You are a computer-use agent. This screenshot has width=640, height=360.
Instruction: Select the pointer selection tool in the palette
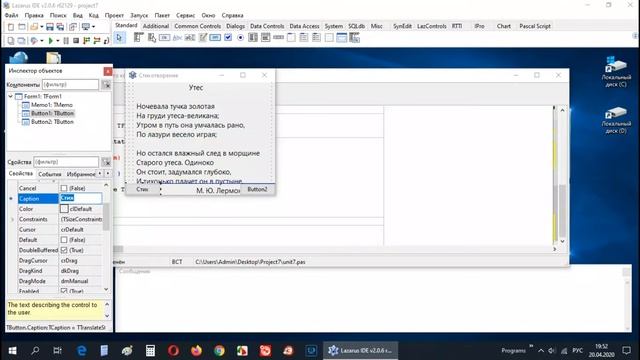coord(119,38)
